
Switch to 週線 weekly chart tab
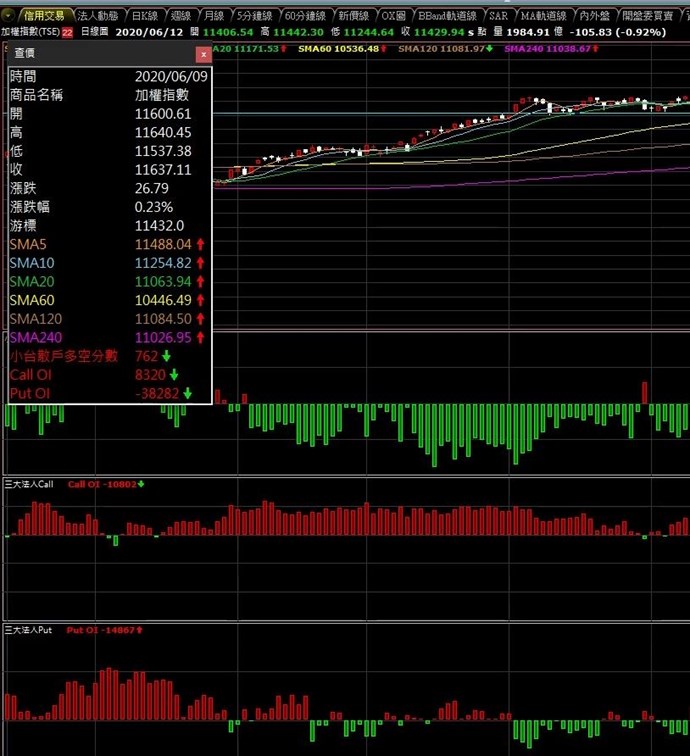pyautogui.click(x=181, y=16)
